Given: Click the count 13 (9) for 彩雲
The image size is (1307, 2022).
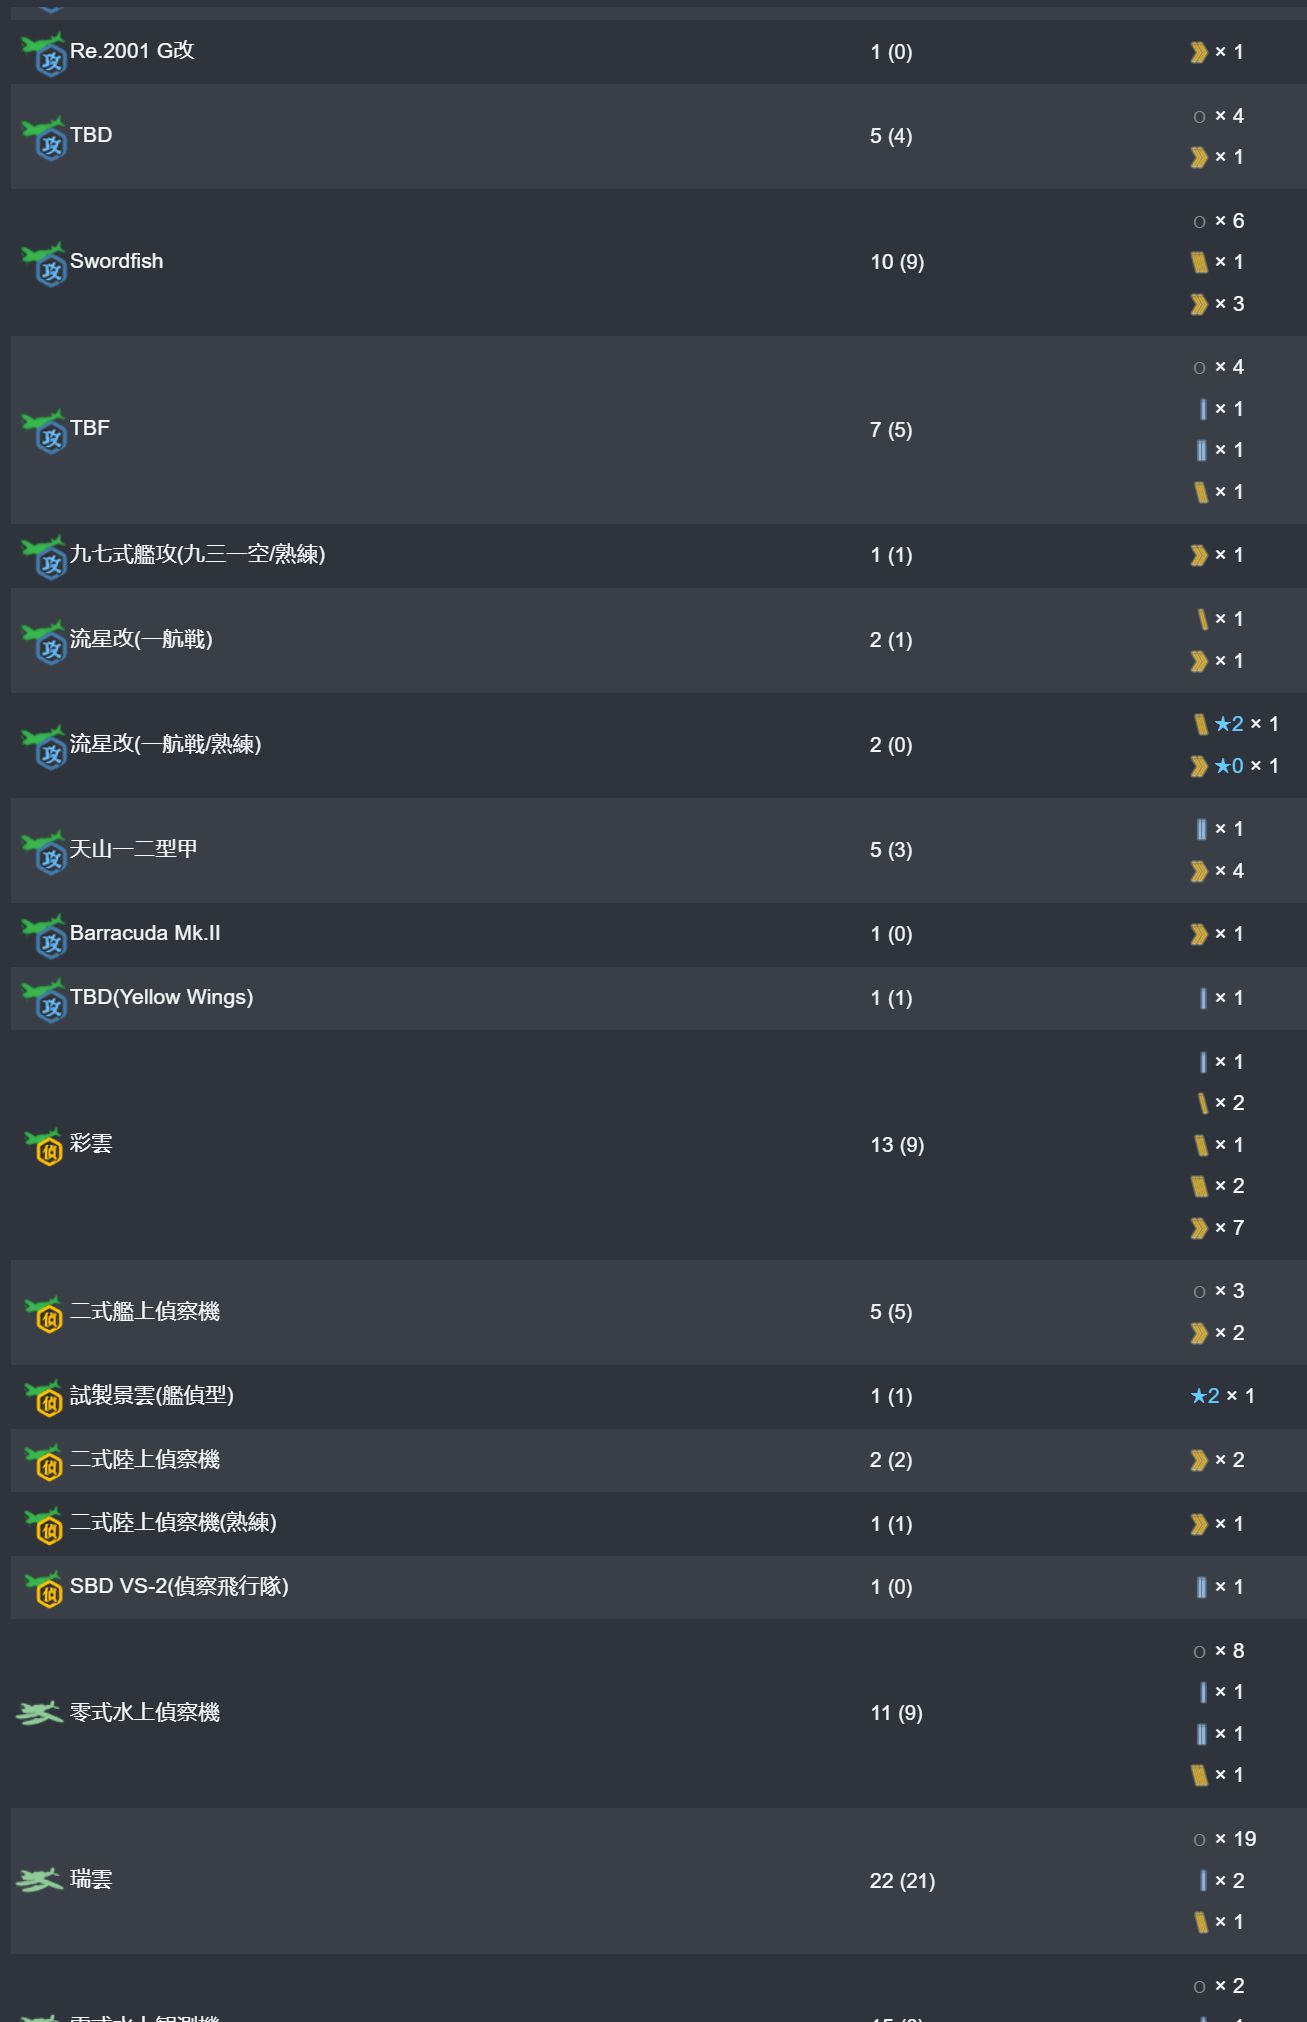Looking at the screenshot, I should click(897, 1145).
